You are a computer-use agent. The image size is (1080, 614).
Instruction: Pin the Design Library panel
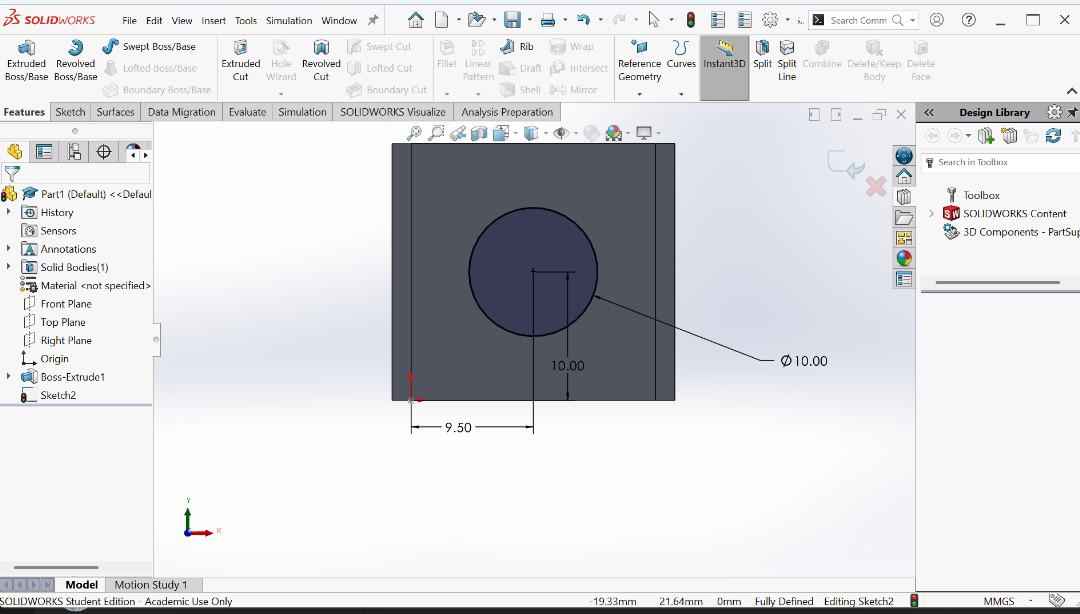coord(1073,112)
